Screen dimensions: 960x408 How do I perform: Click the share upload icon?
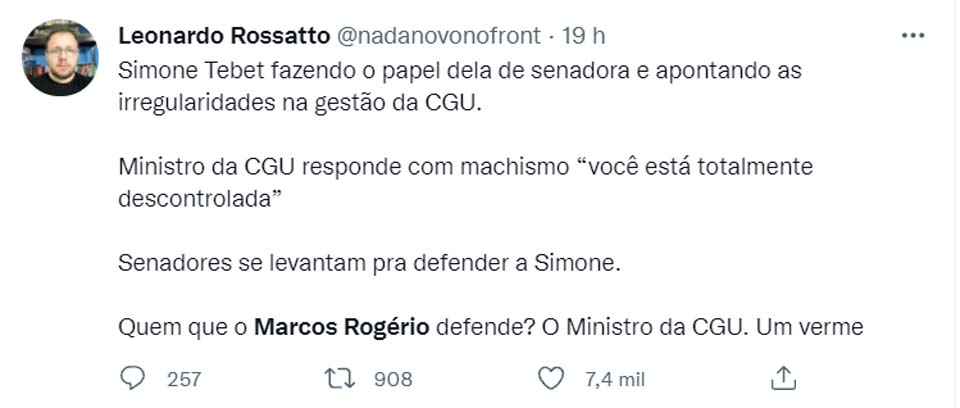tap(784, 377)
